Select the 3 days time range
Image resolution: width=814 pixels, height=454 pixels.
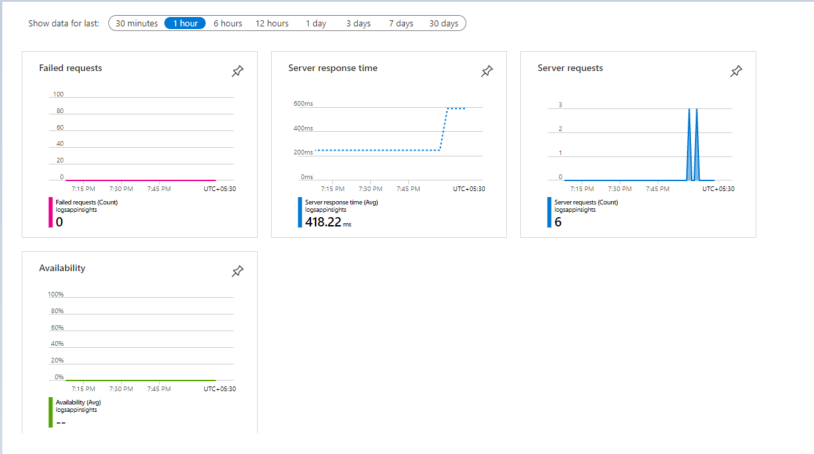(x=358, y=23)
